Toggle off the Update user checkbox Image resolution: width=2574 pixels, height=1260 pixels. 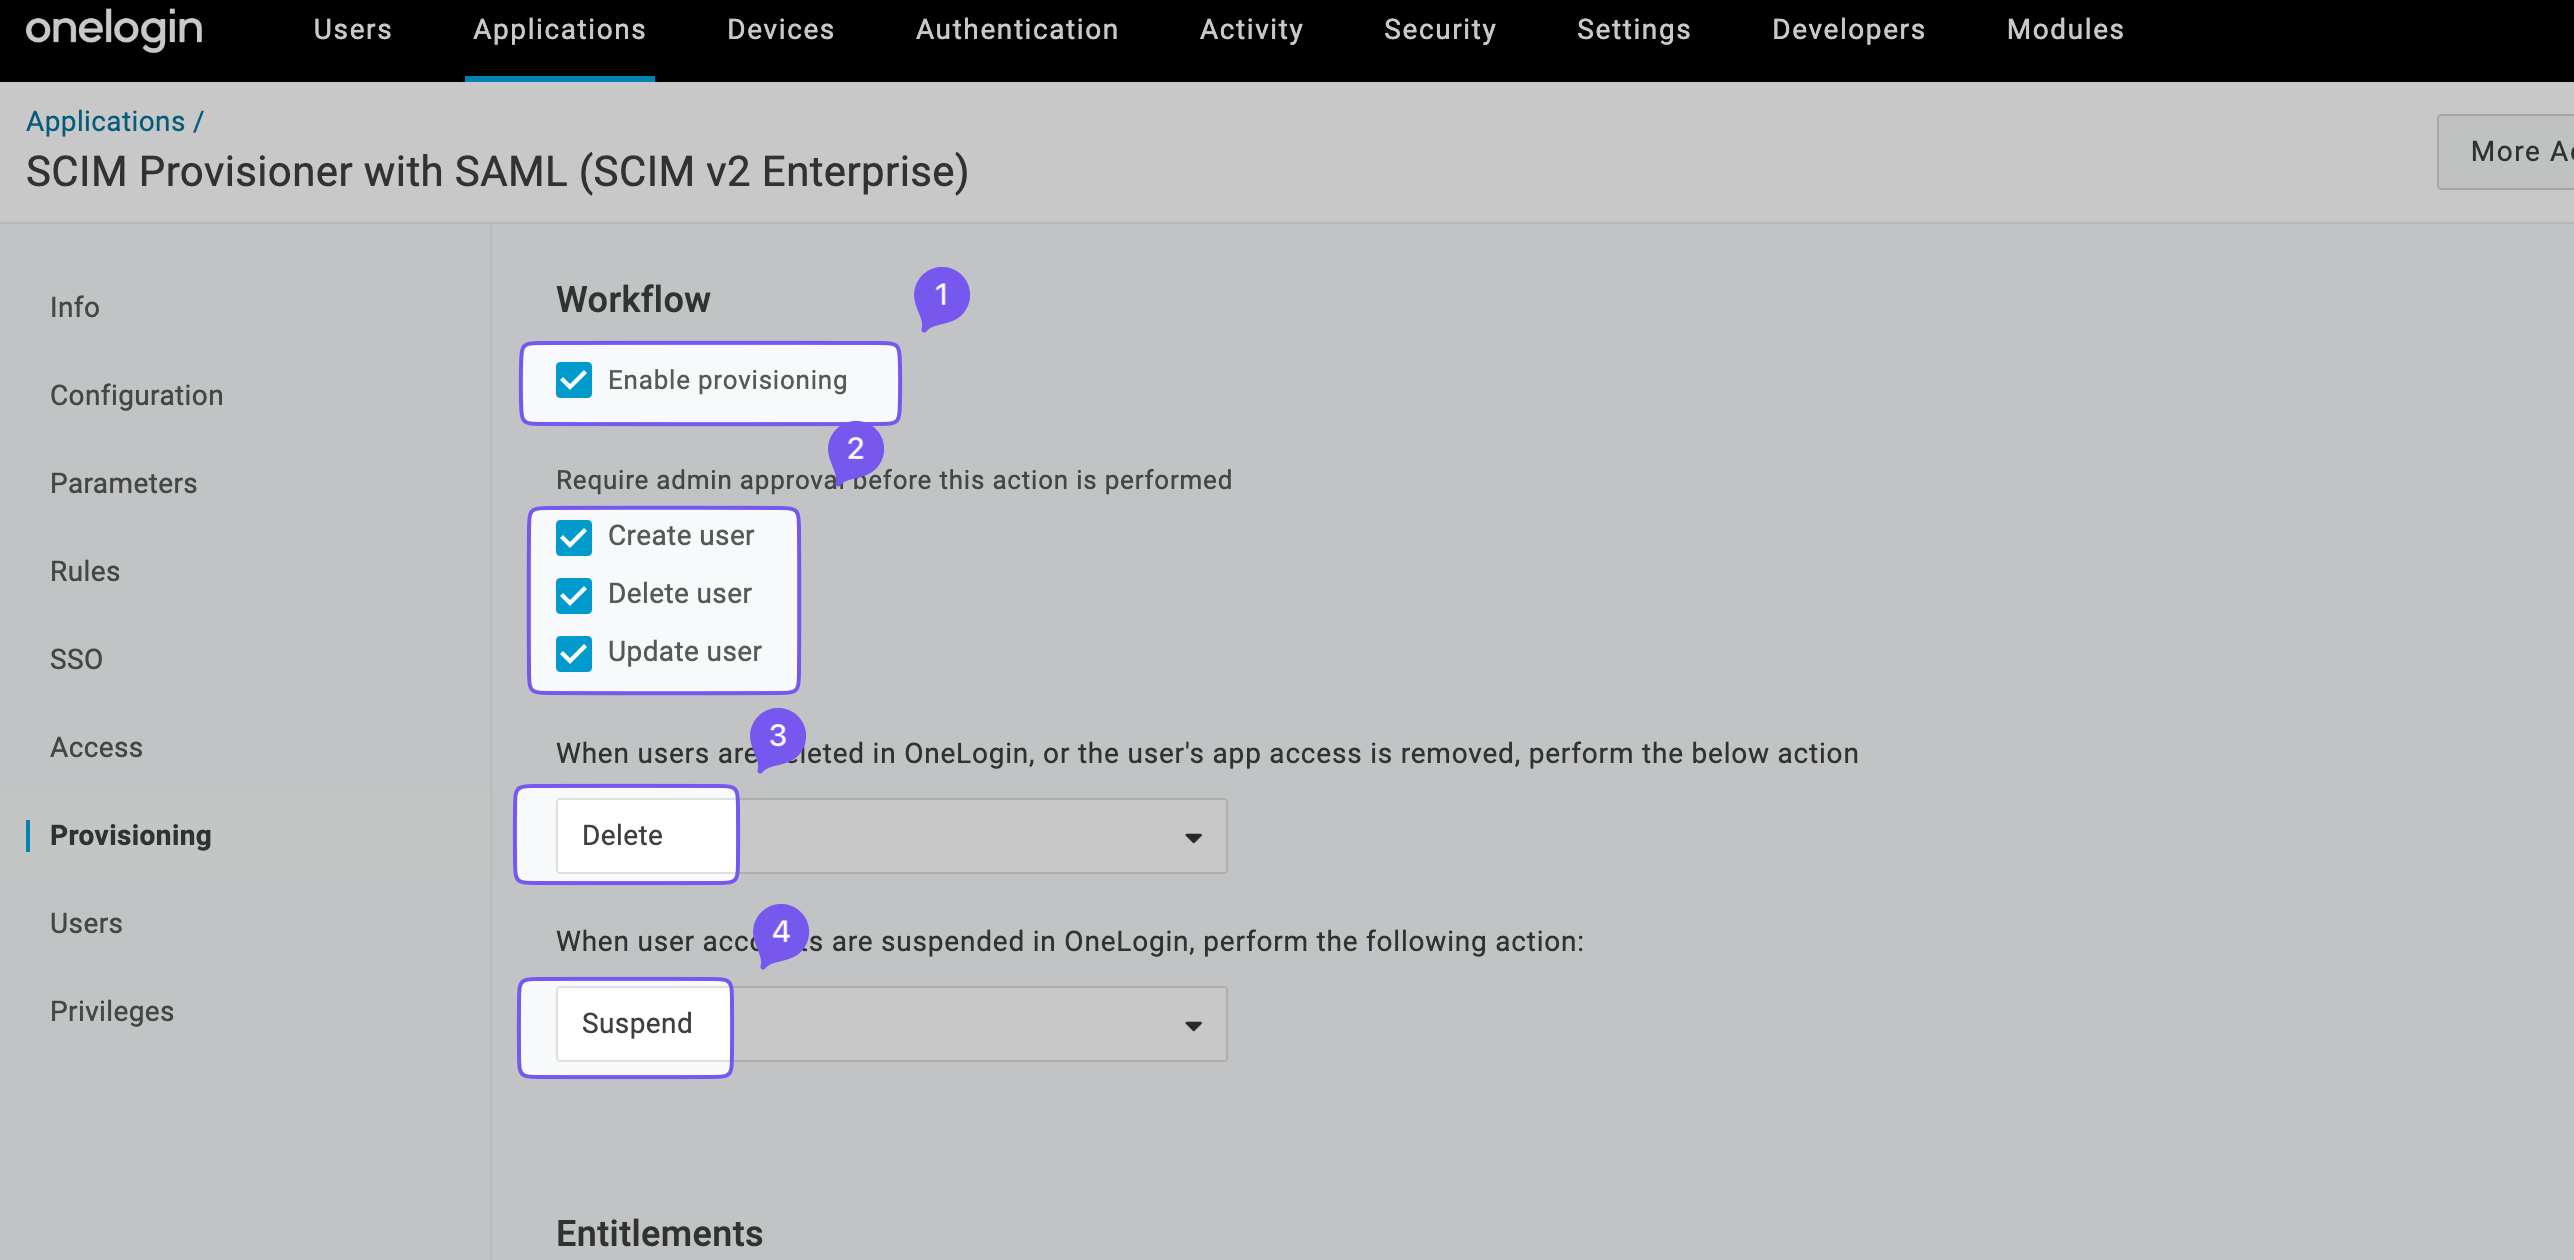pos(574,653)
